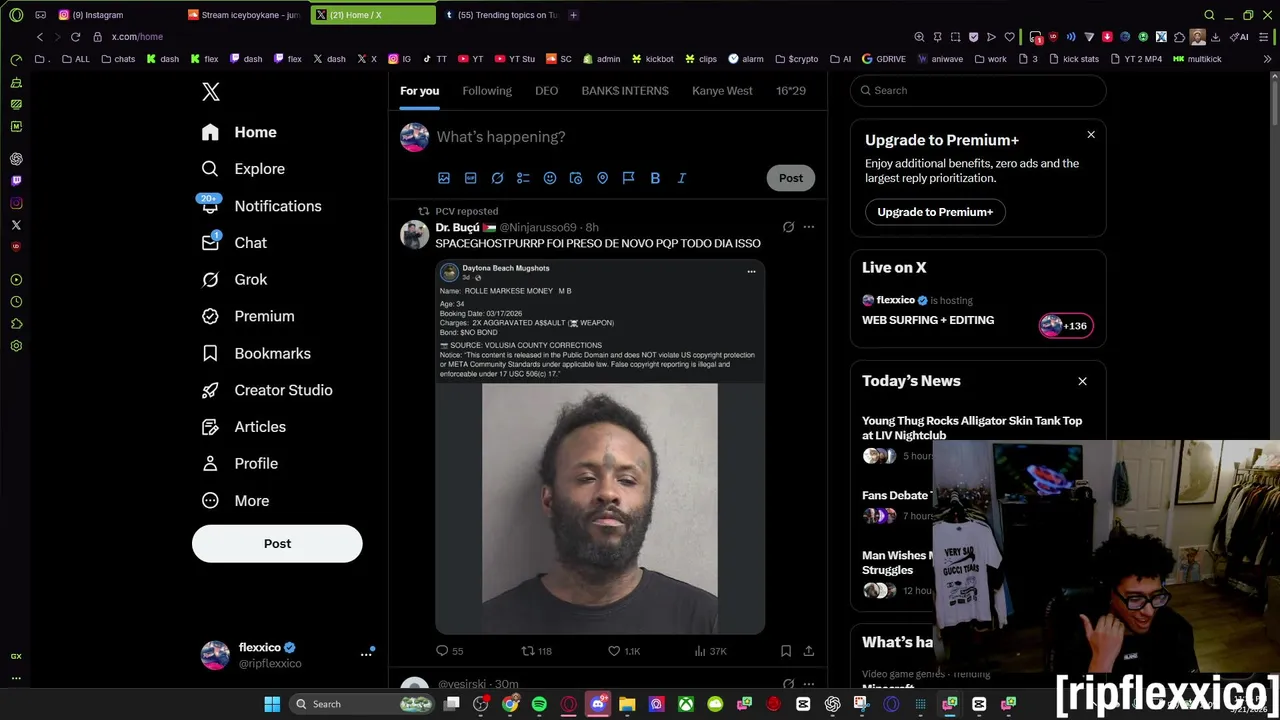Open the three-dot menu on Dr. Buçú's post

click(x=809, y=227)
